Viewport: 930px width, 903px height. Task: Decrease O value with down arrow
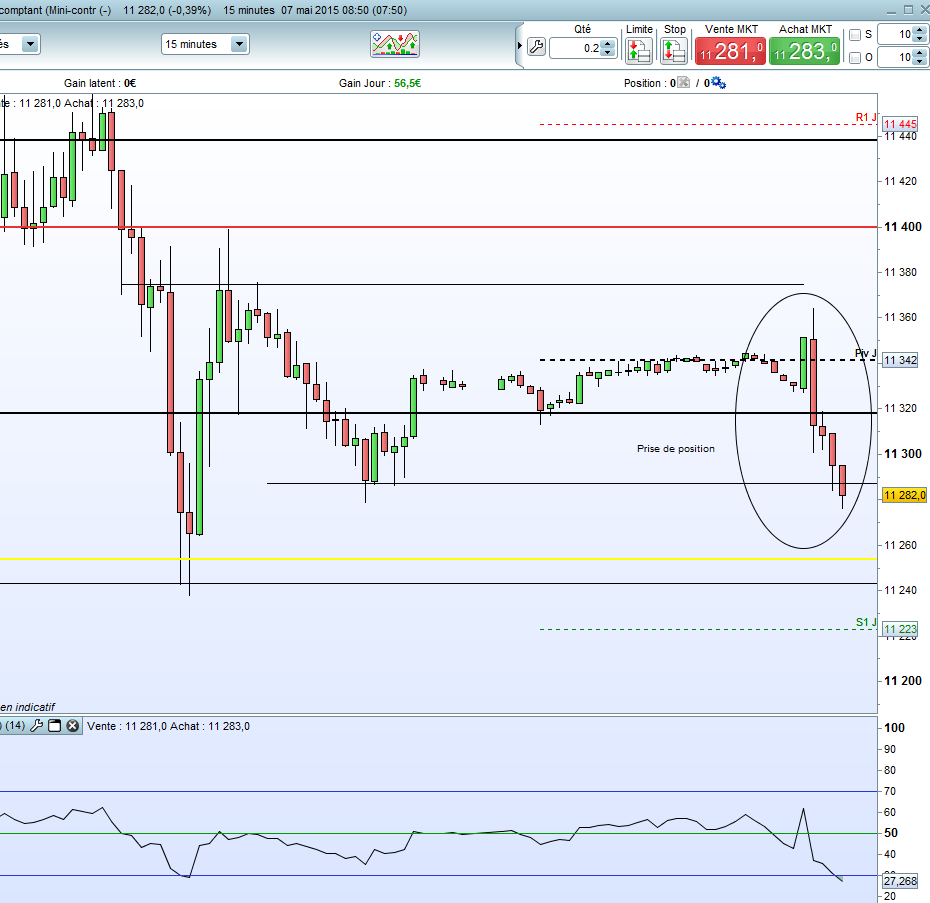pos(919,62)
